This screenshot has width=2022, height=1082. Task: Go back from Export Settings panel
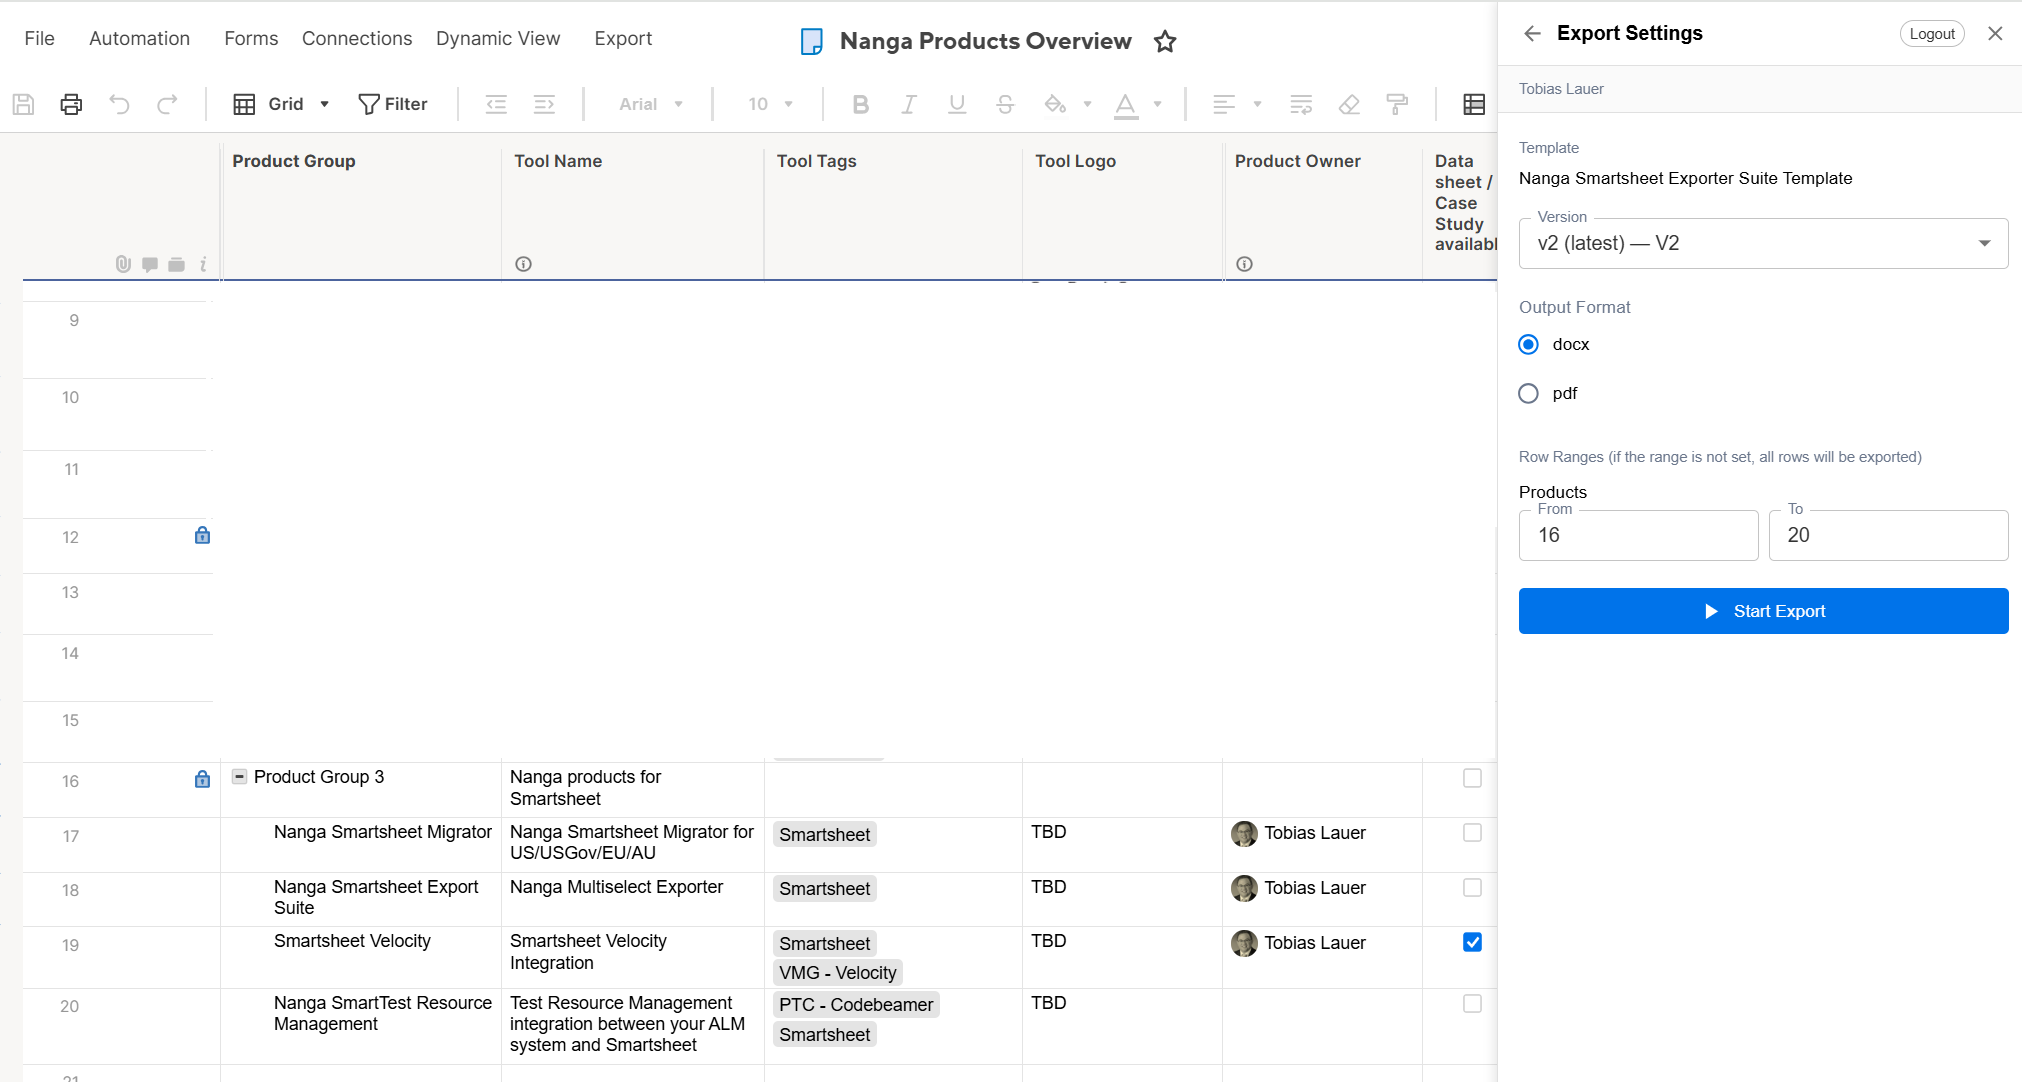tap(1532, 33)
